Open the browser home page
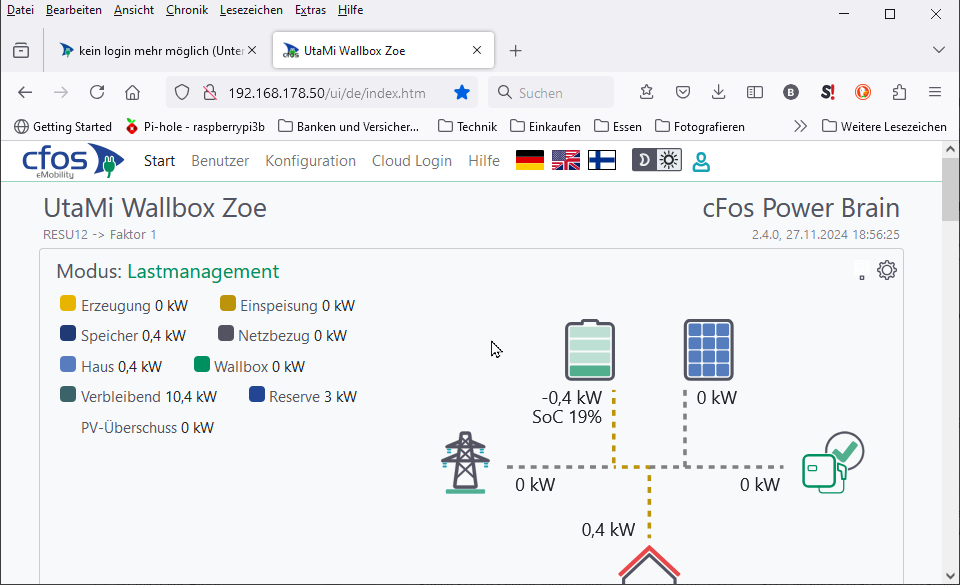 tap(132, 92)
